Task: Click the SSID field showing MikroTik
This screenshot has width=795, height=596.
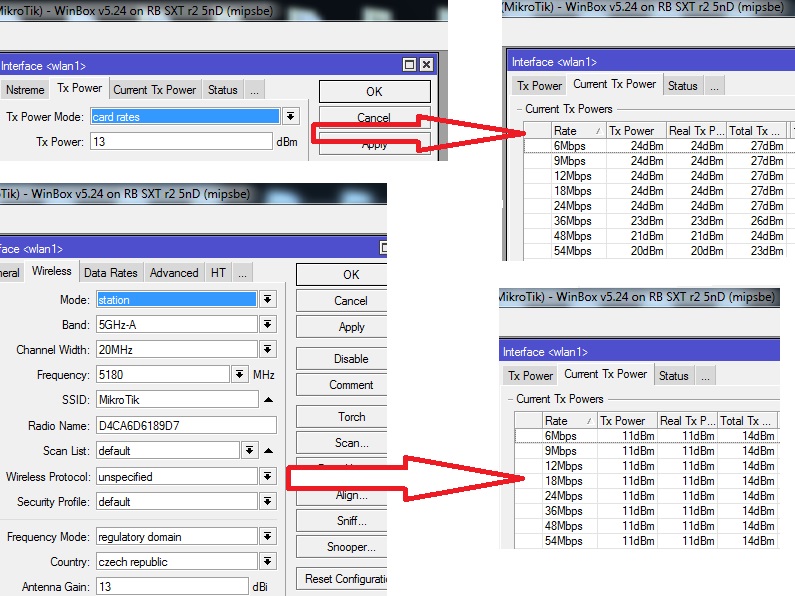Action: [x=177, y=400]
